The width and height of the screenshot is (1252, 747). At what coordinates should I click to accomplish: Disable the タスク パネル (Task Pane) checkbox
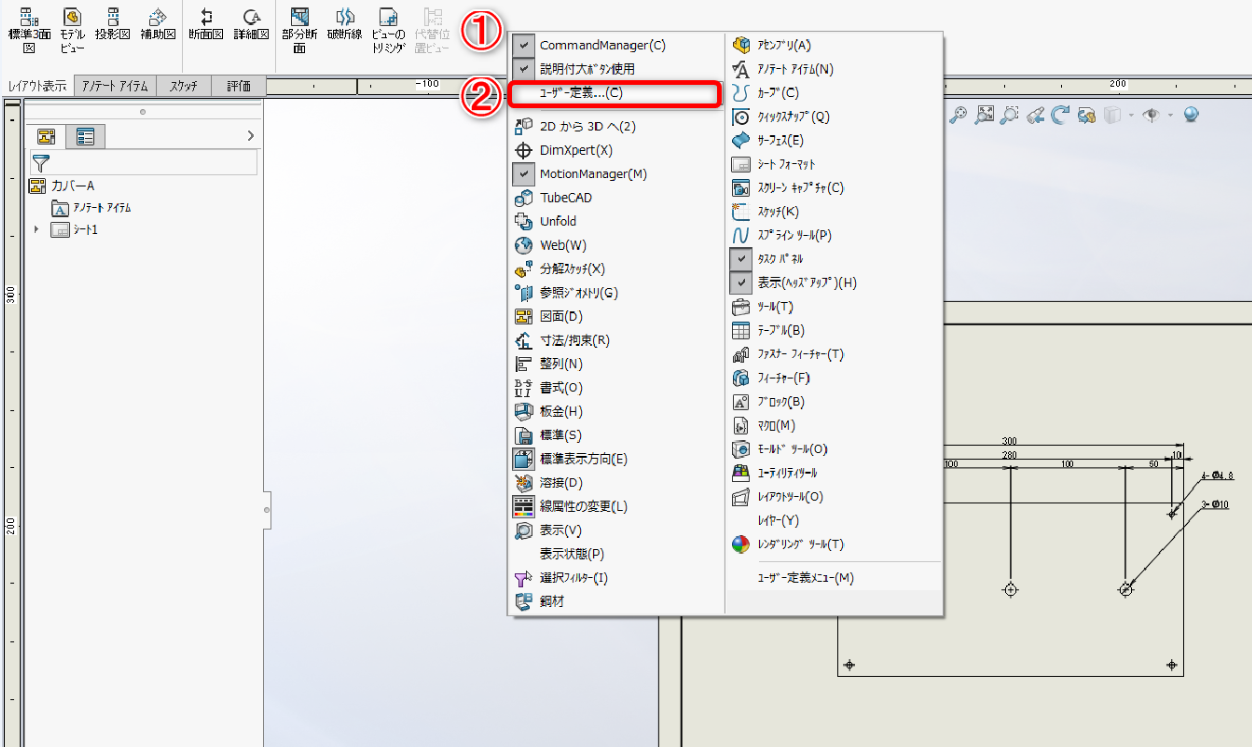779,259
